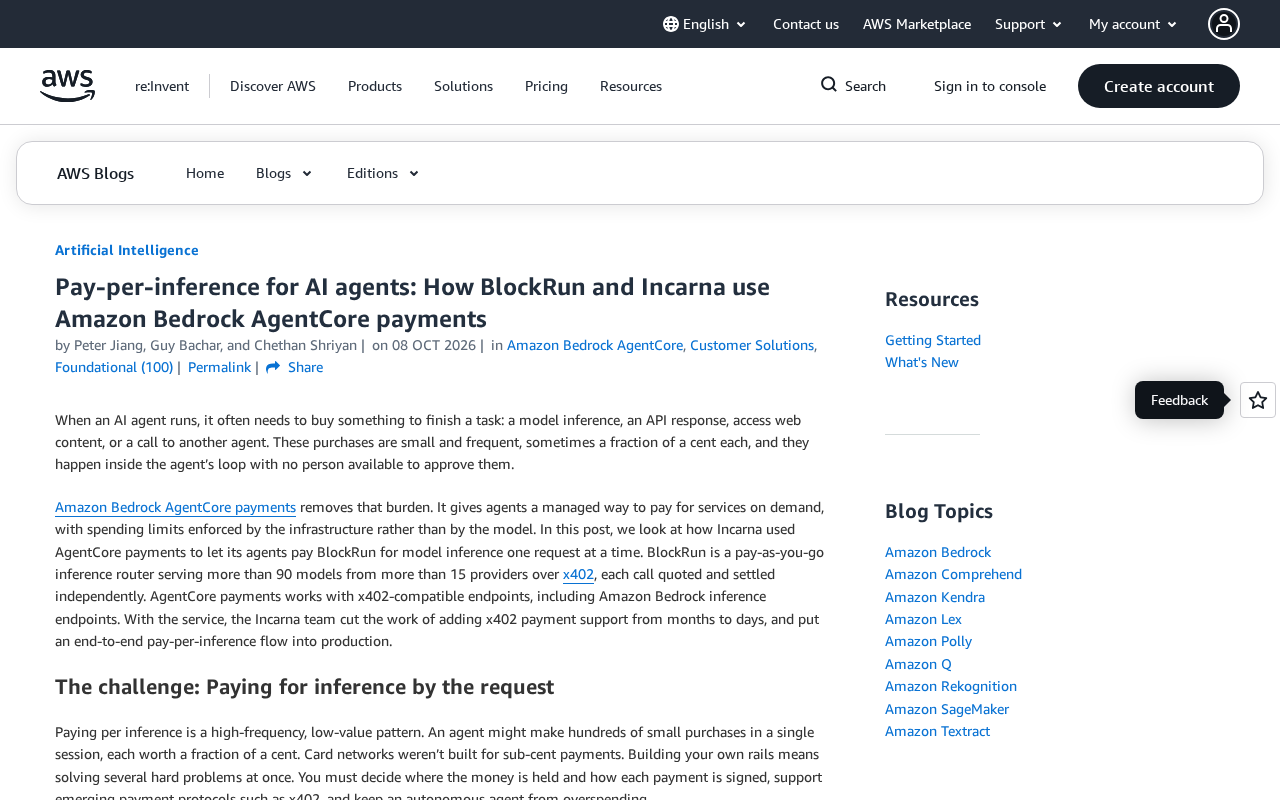Image resolution: width=1280 pixels, height=800 pixels.
Task: Open the Amazon Polly blog topic
Action: pos(928,641)
